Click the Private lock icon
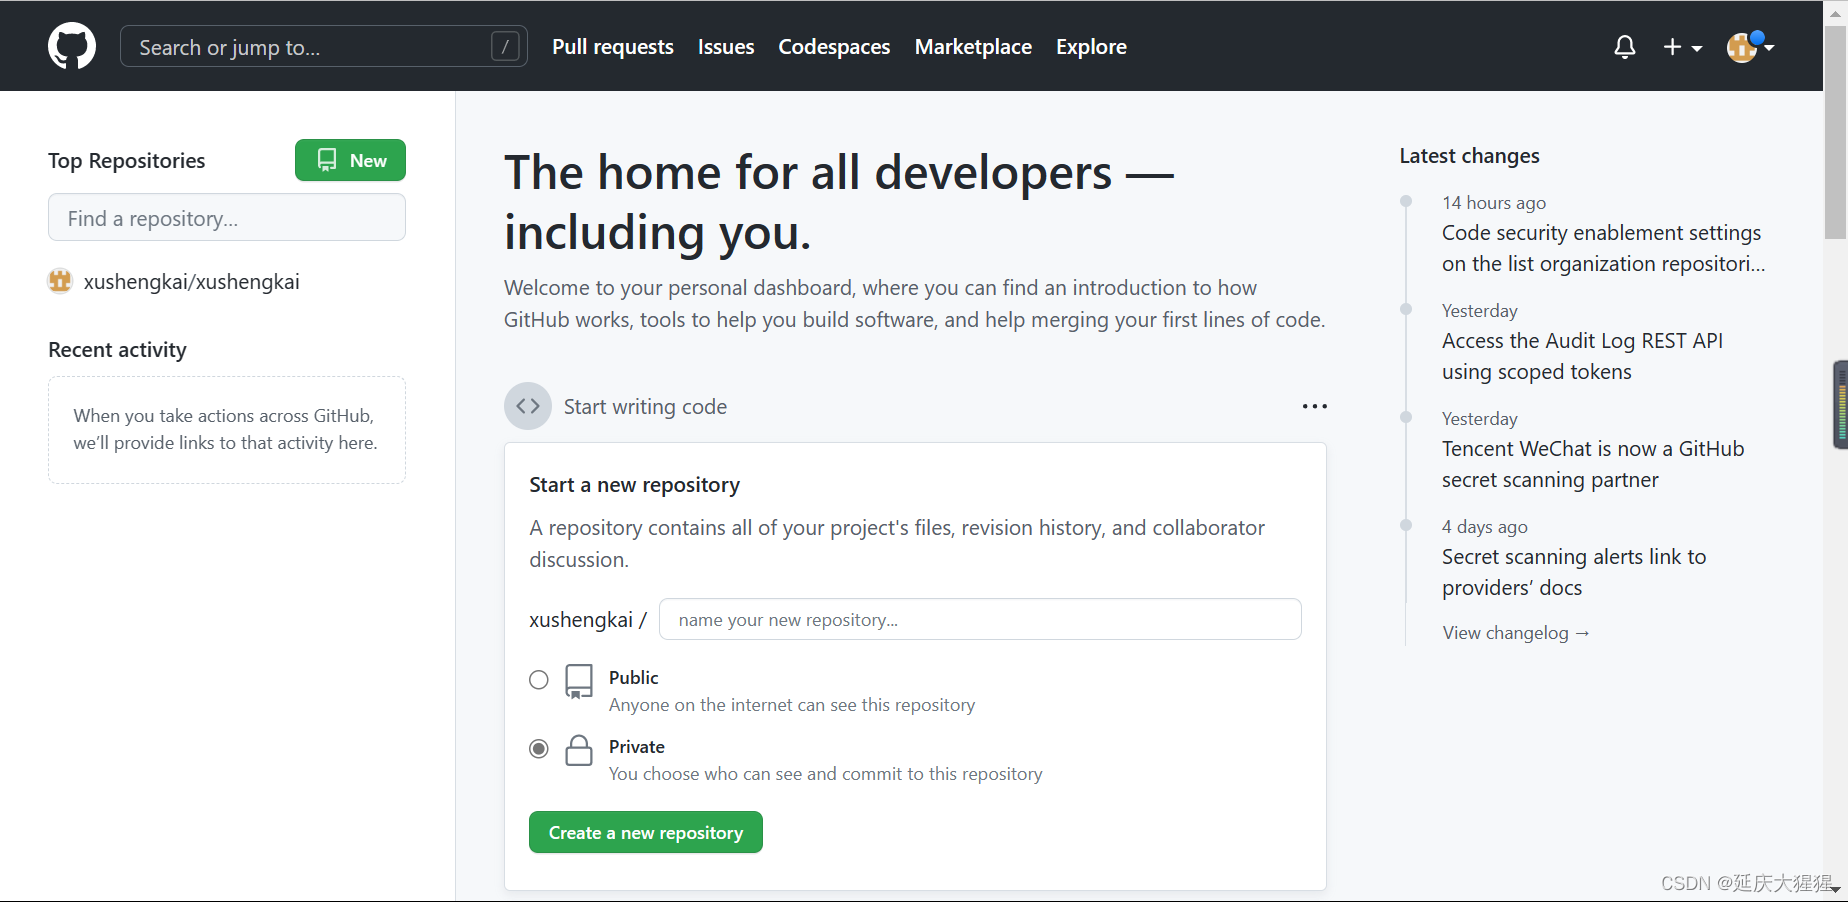 click(x=579, y=750)
